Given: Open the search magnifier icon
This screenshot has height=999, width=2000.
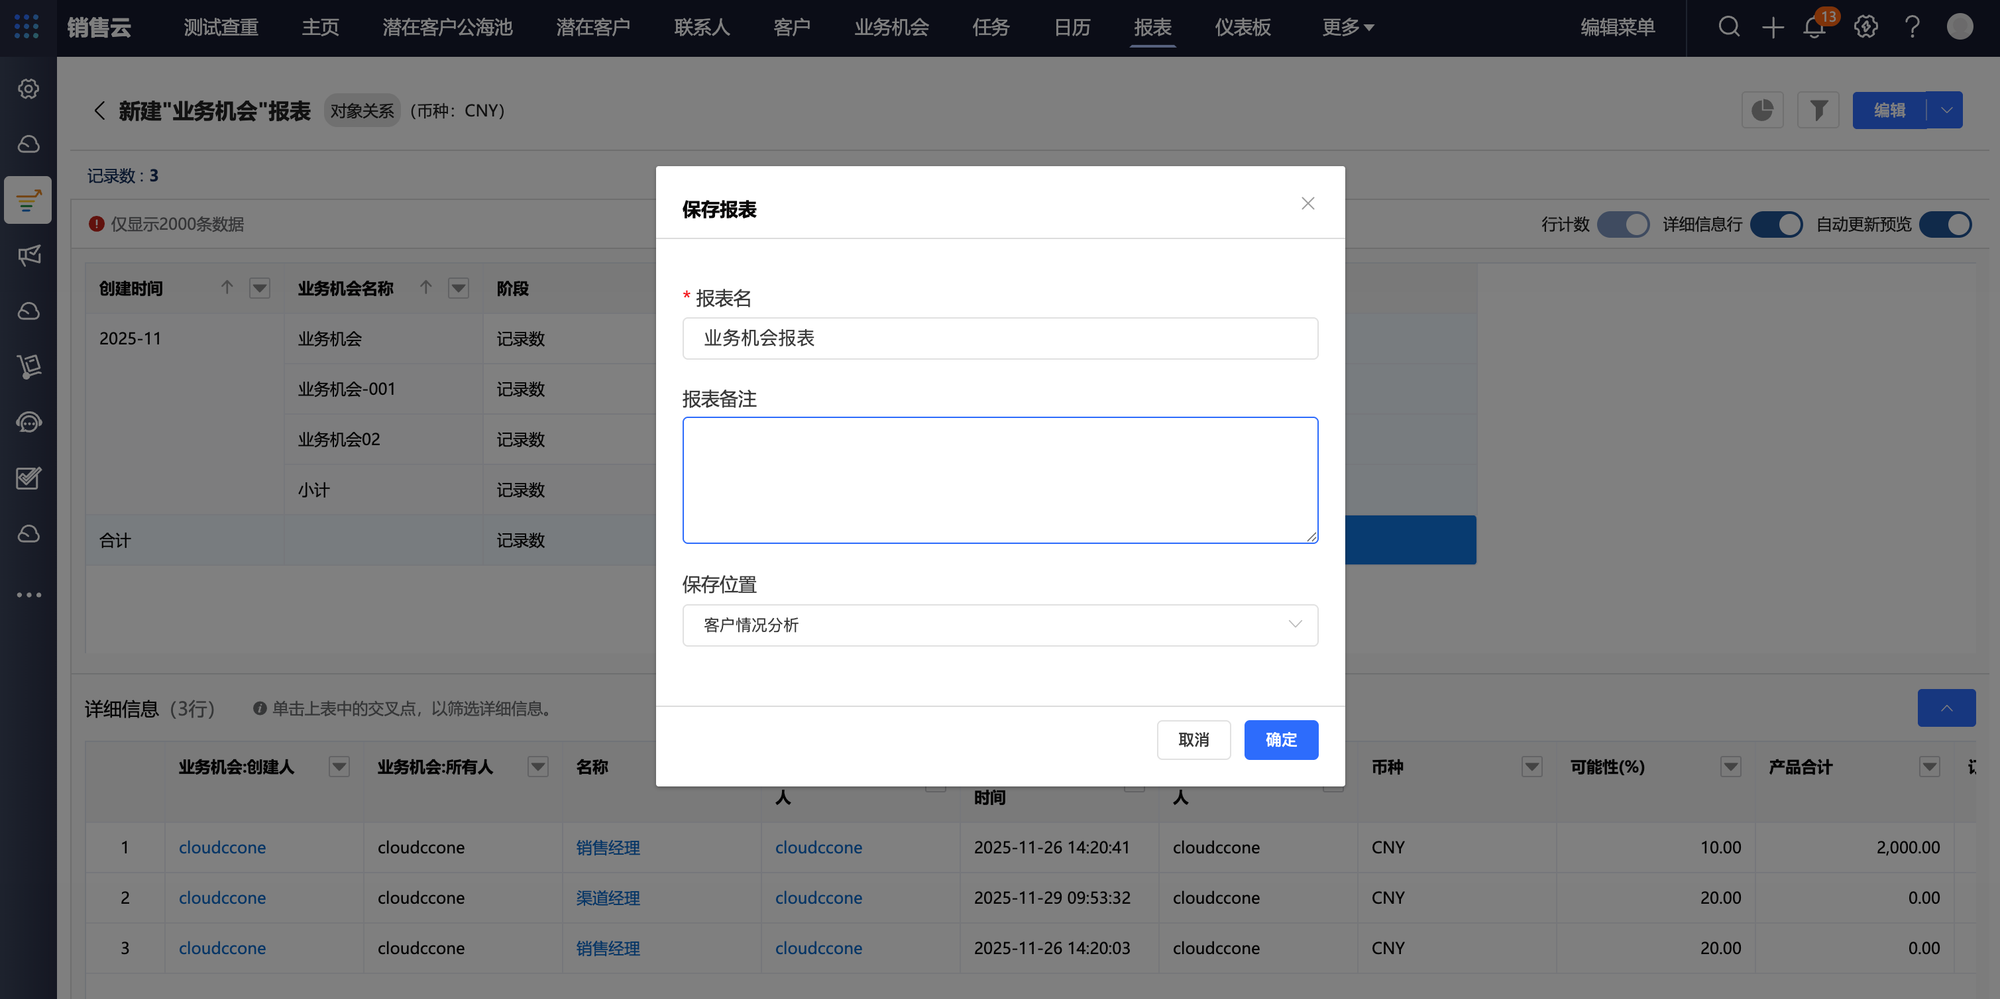Looking at the screenshot, I should point(1729,27).
